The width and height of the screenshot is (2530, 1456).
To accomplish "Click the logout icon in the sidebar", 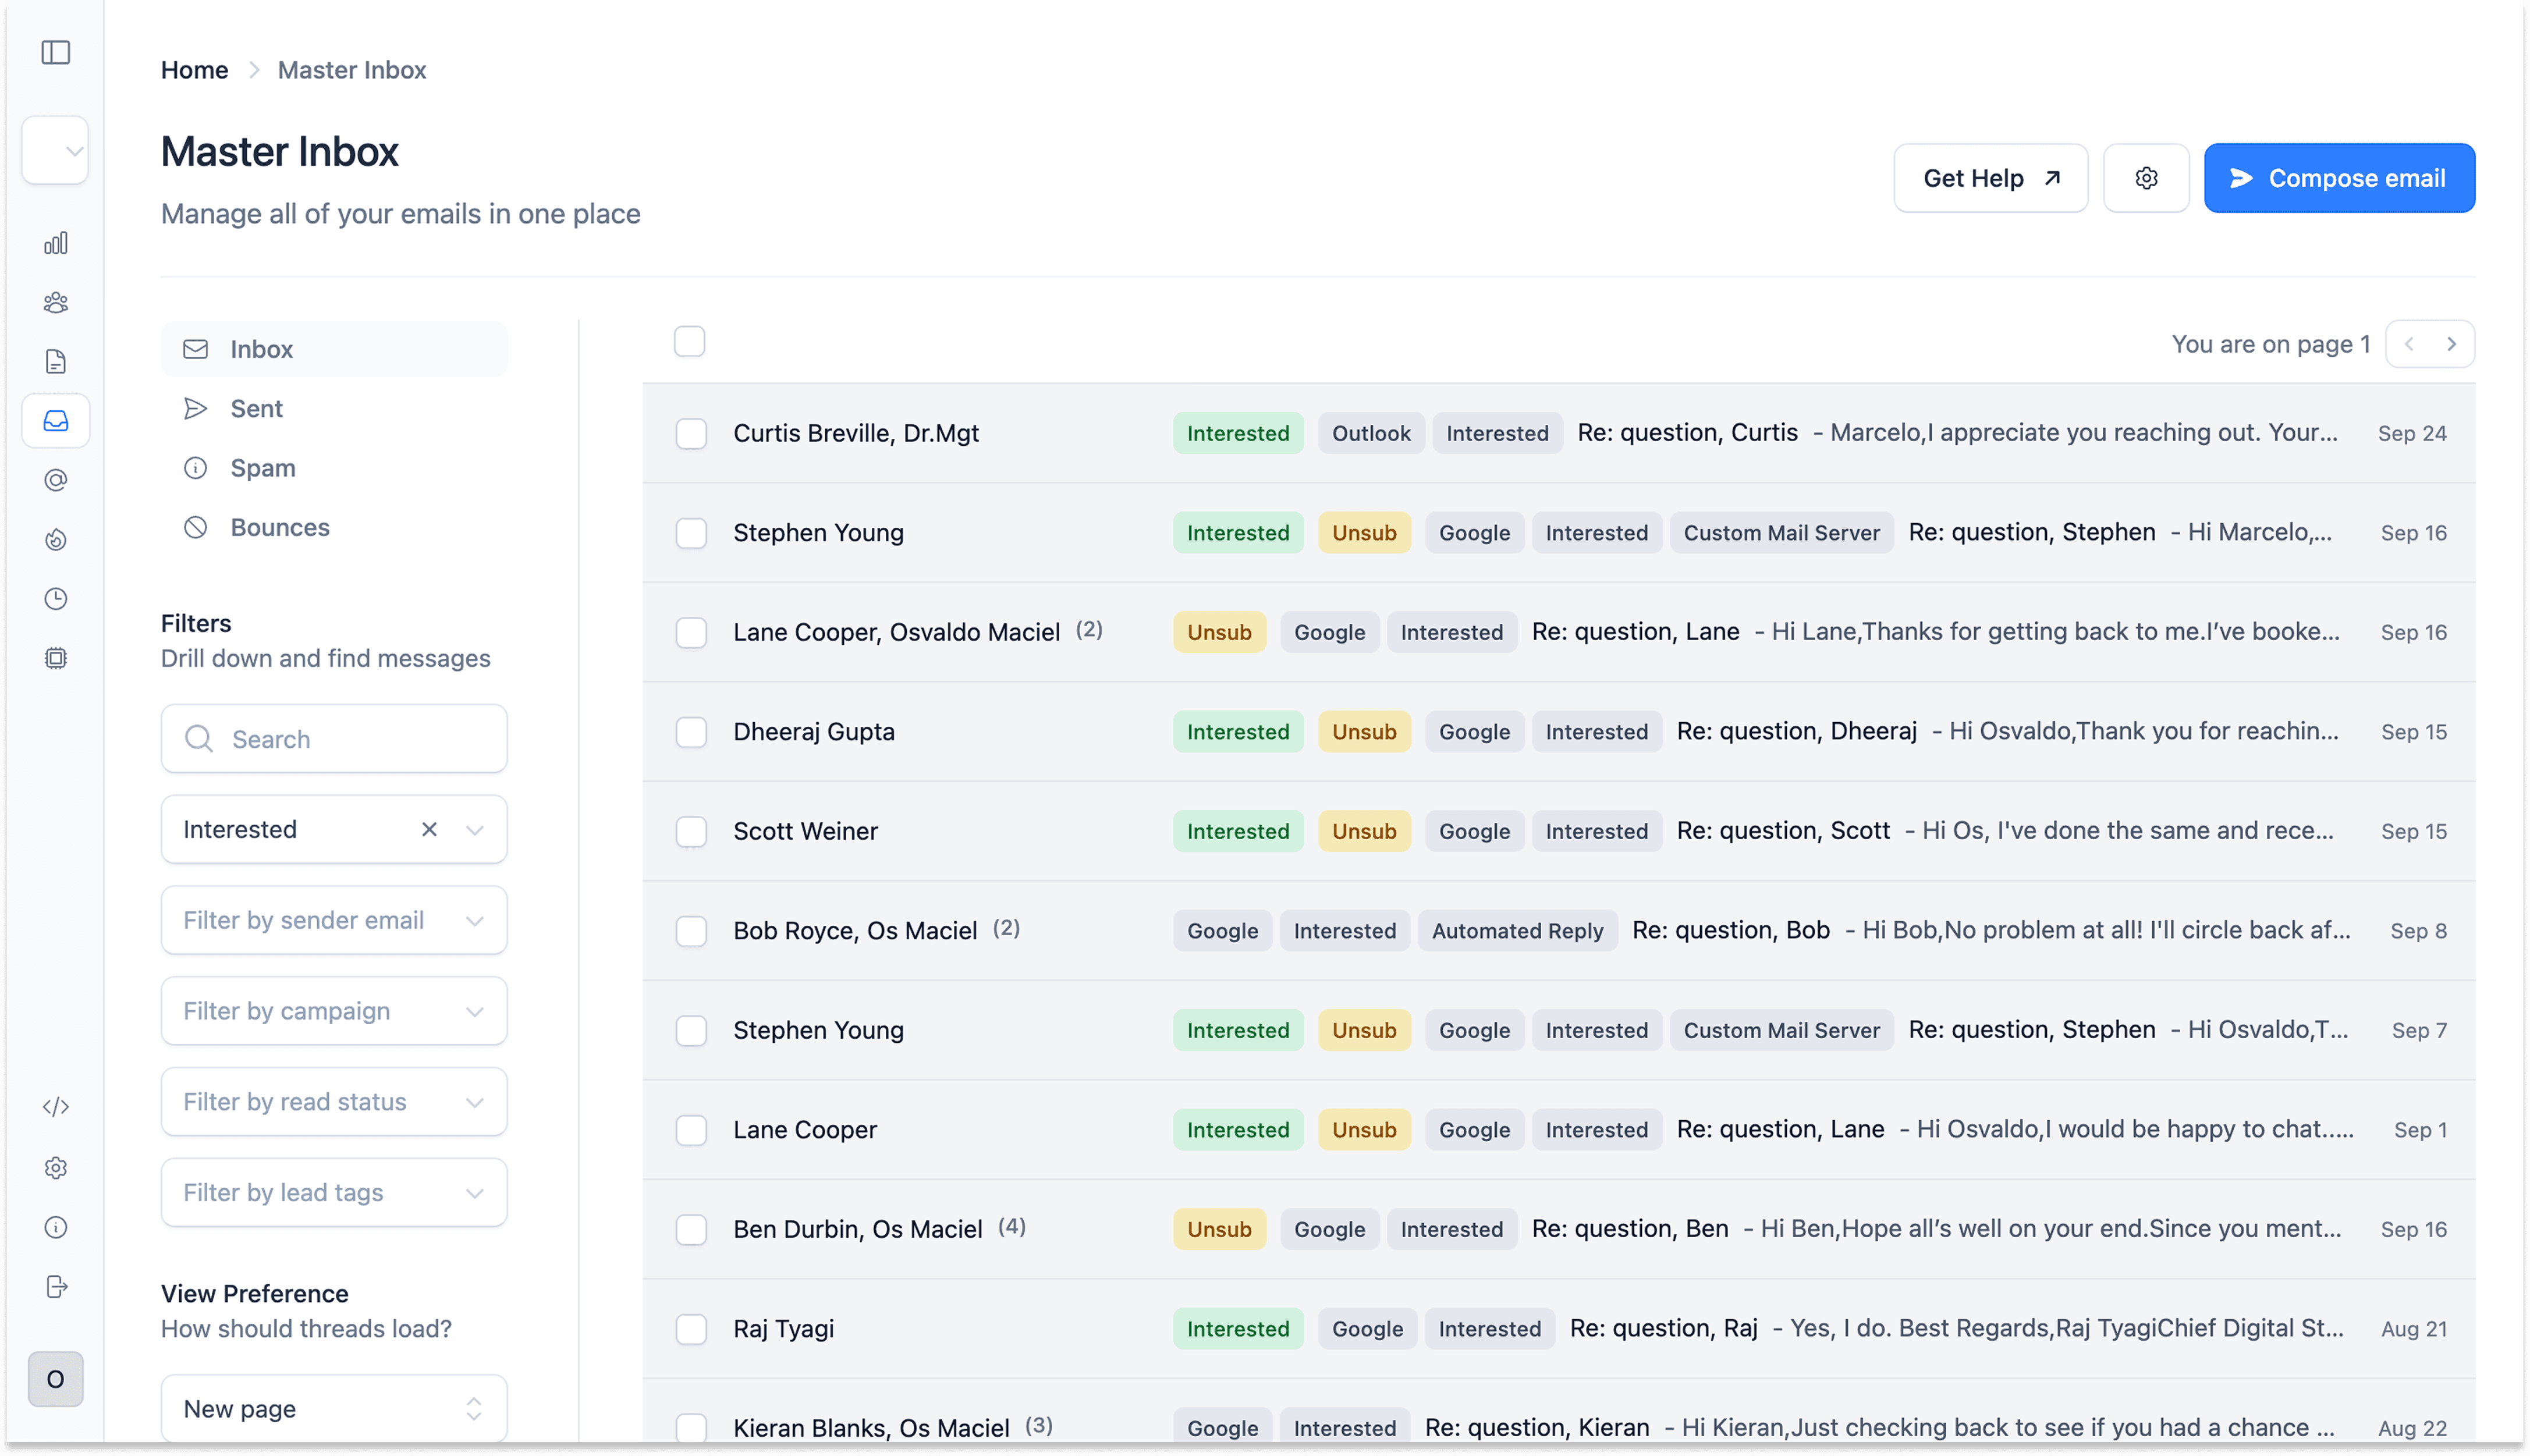I will pos(56,1286).
